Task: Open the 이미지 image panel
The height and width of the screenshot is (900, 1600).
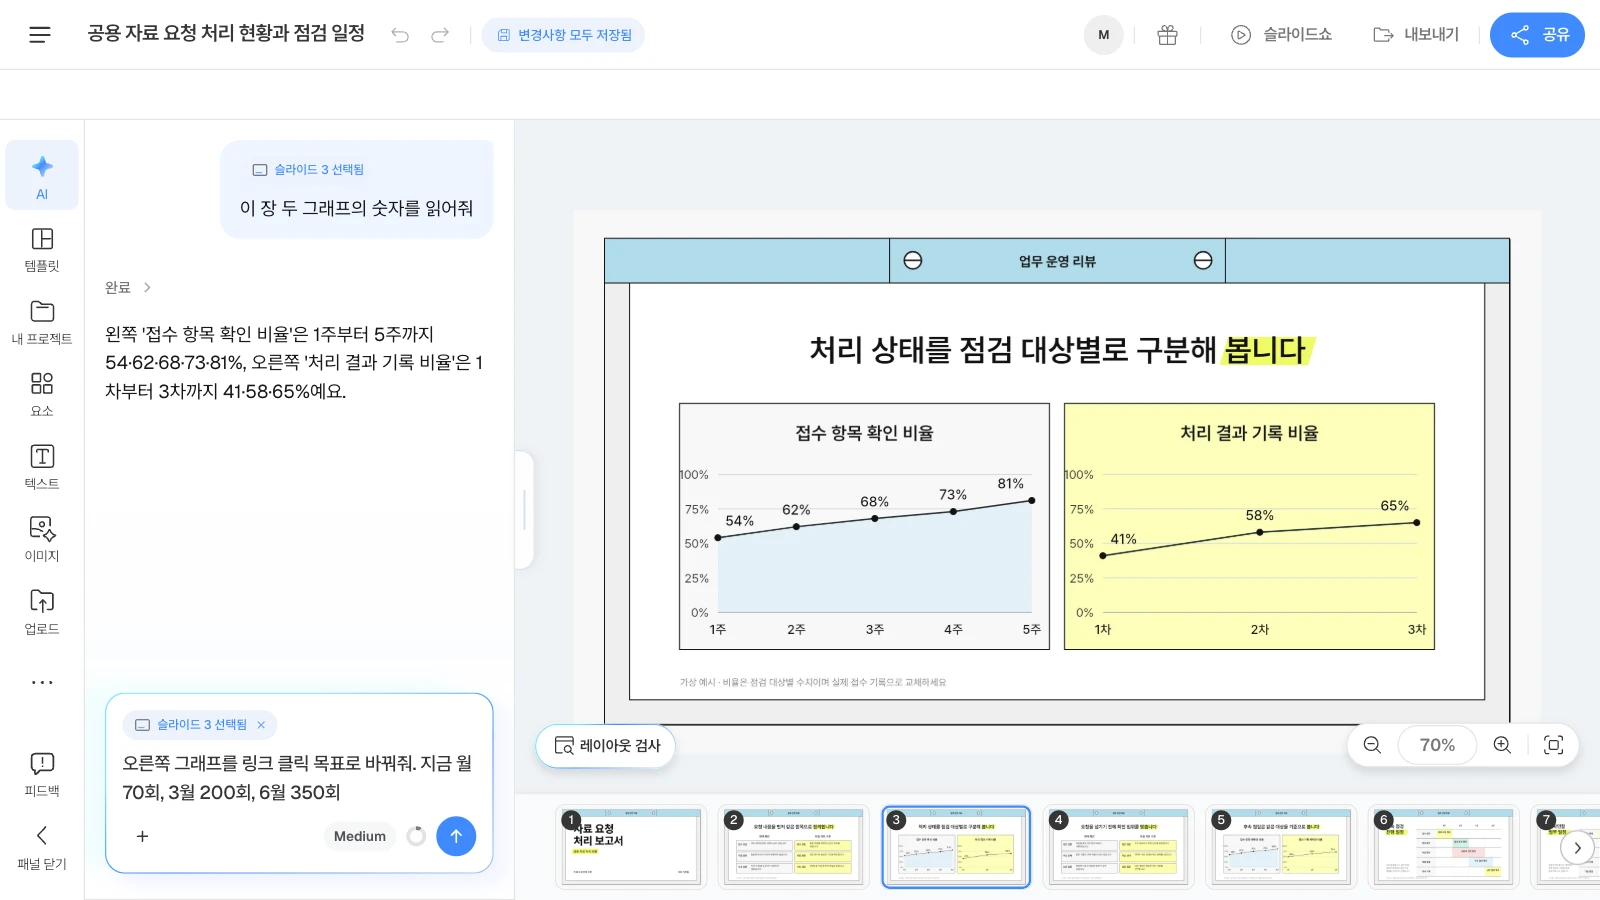Action: coord(42,539)
